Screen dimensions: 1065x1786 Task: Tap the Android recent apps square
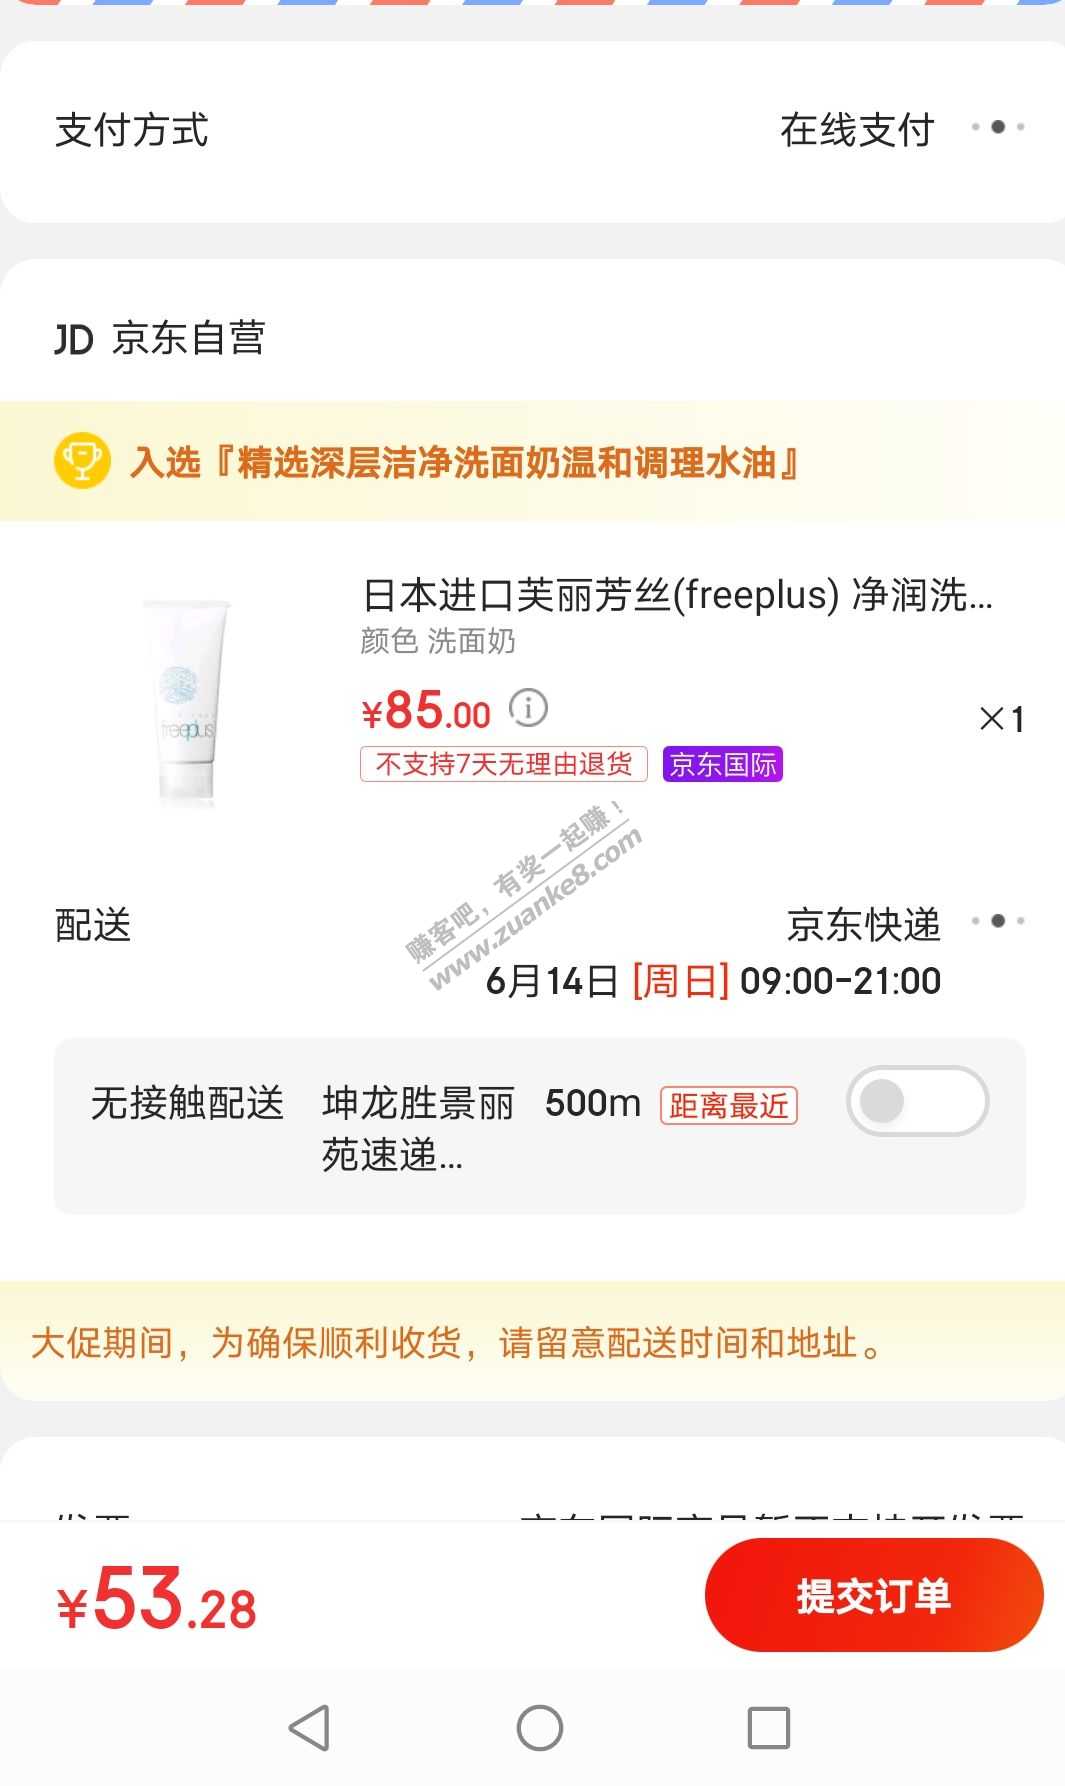pos(769,1727)
